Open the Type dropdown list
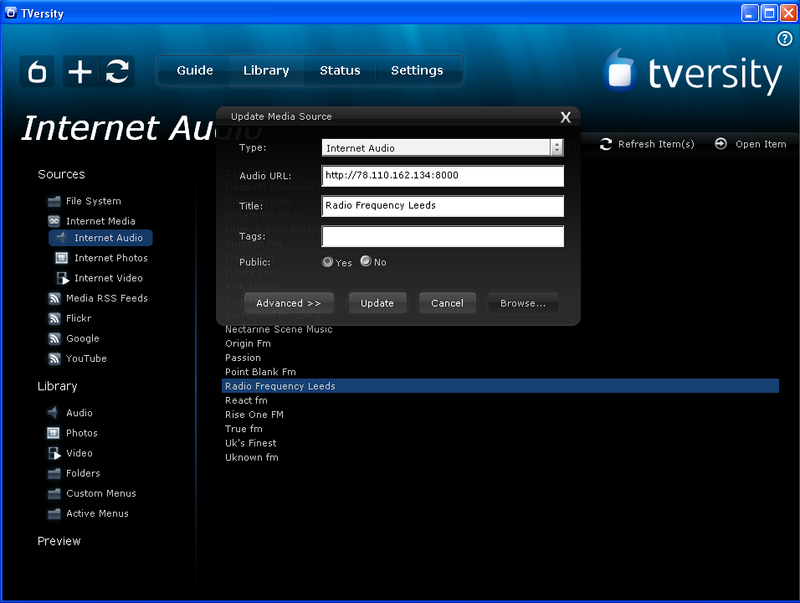 pos(557,148)
